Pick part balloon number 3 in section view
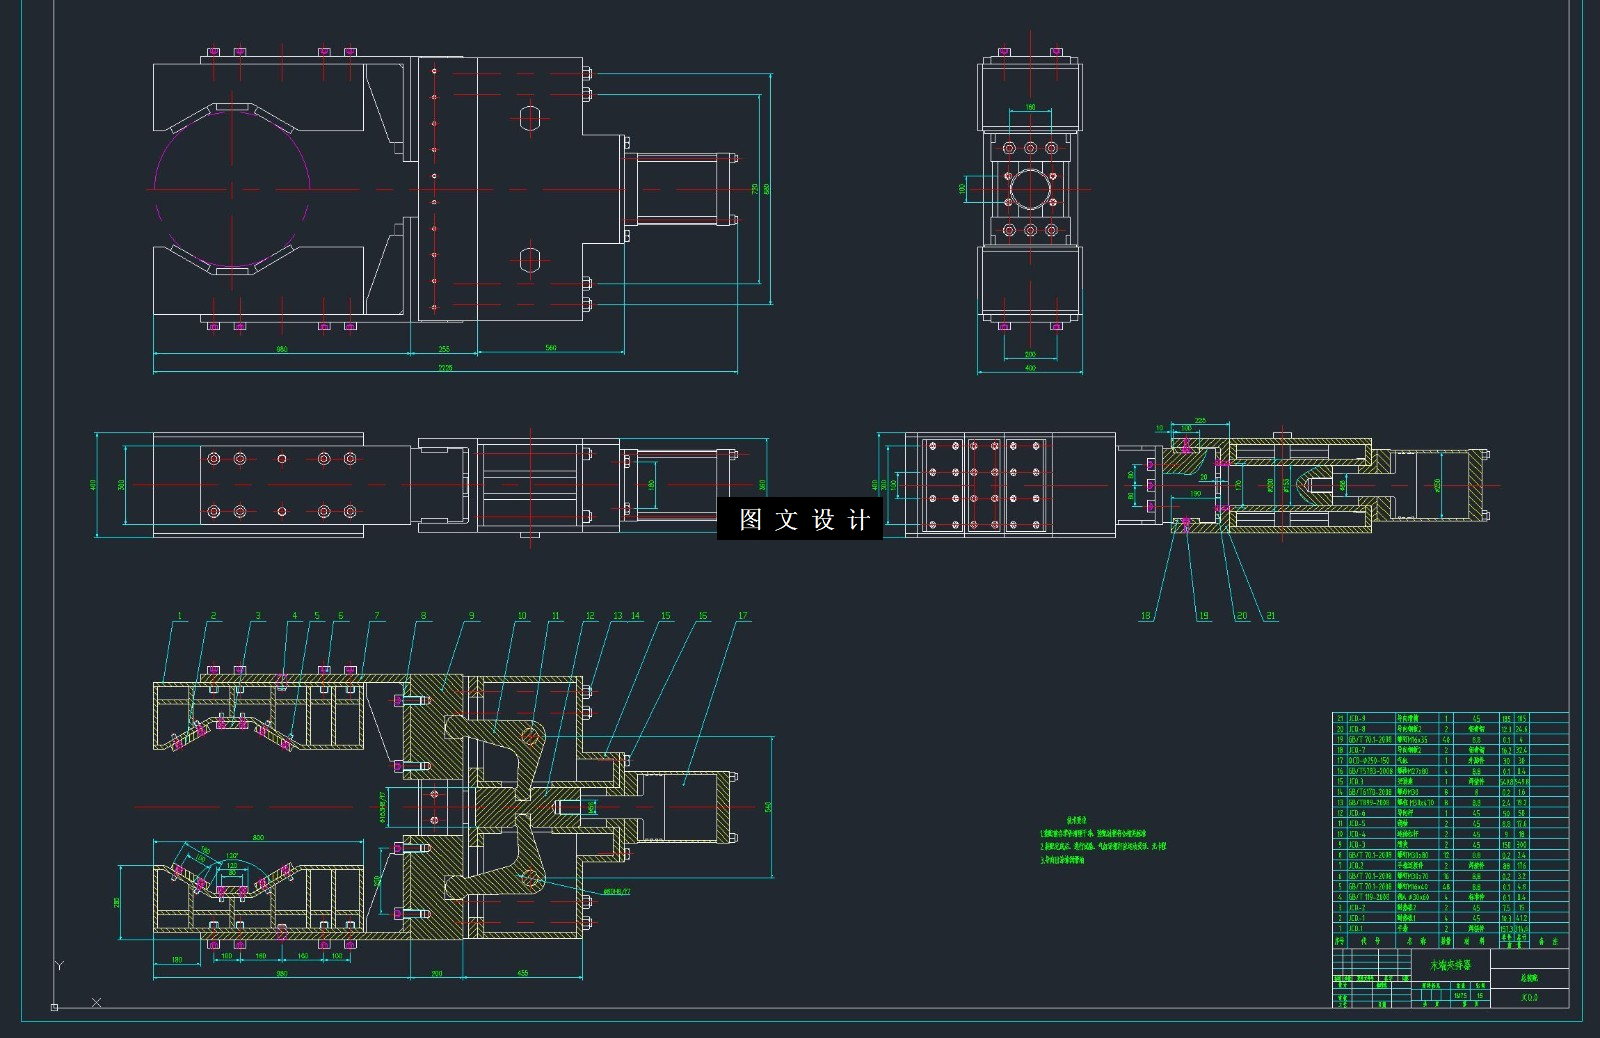Screen dimensions: 1600x1038 tap(258, 616)
